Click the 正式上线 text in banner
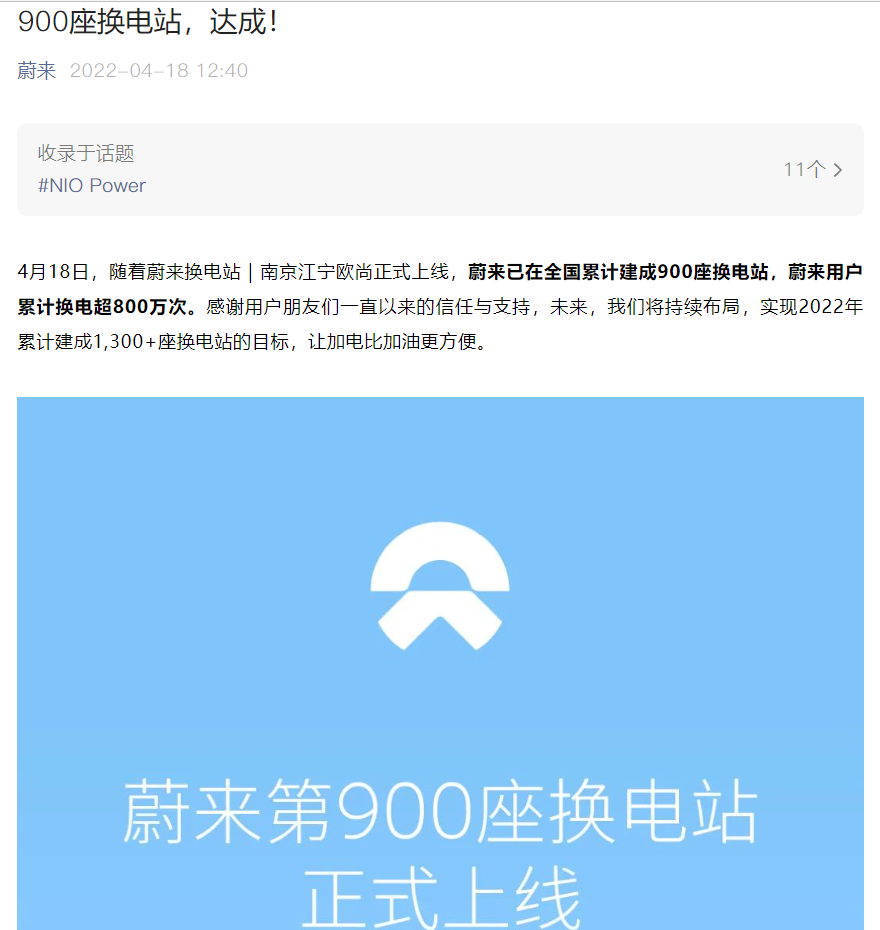The width and height of the screenshot is (880, 930). tap(441, 896)
